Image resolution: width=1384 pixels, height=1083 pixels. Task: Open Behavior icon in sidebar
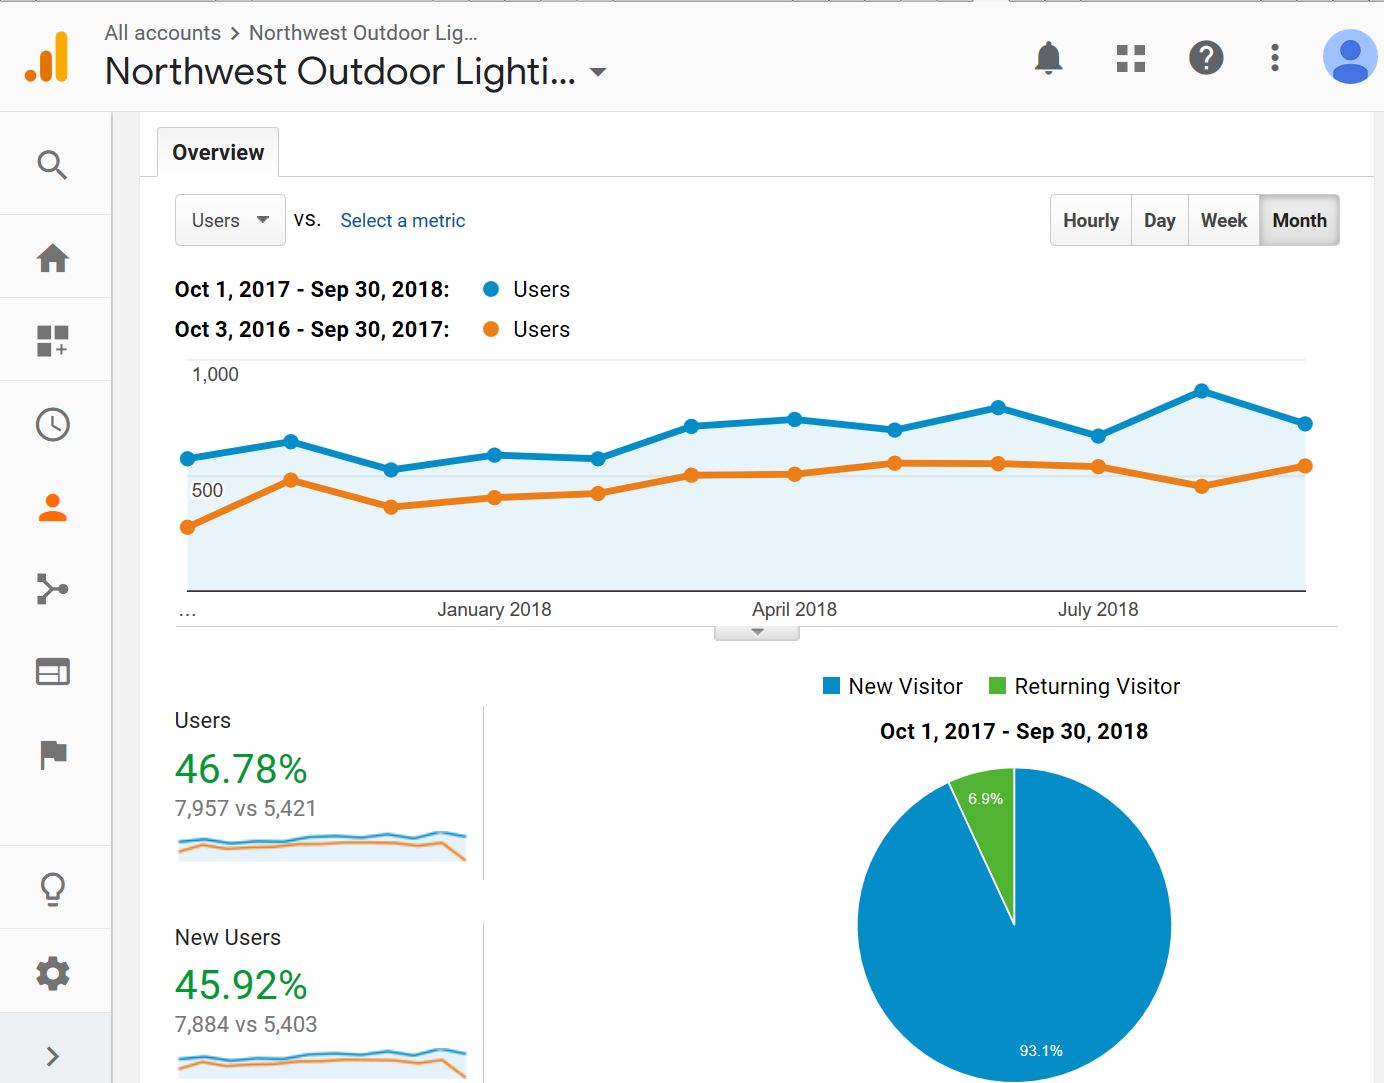pos(52,672)
